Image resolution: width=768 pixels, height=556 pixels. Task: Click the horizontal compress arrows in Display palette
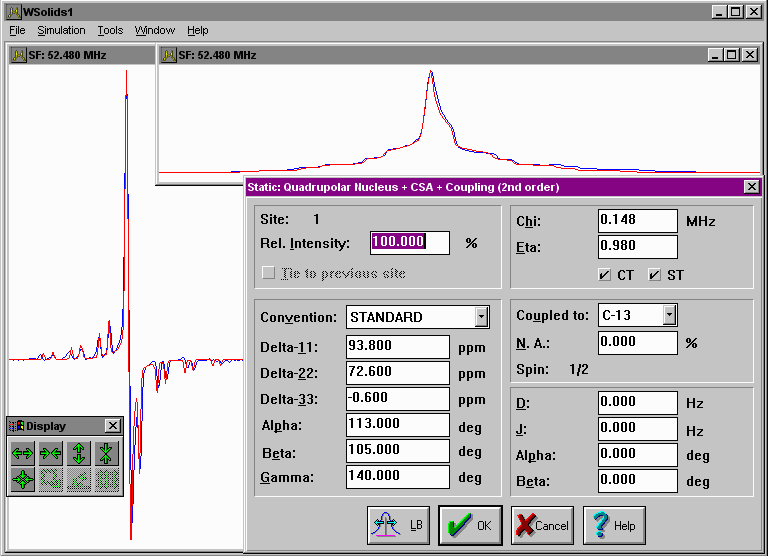point(51,453)
